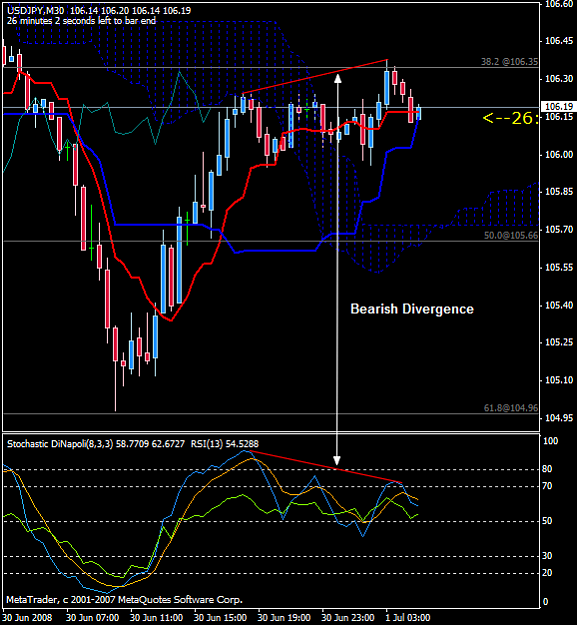The image size is (577, 625).
Task: Click the '30 Jun 07:00' time axis label
Action: click(x=93, y=618)
